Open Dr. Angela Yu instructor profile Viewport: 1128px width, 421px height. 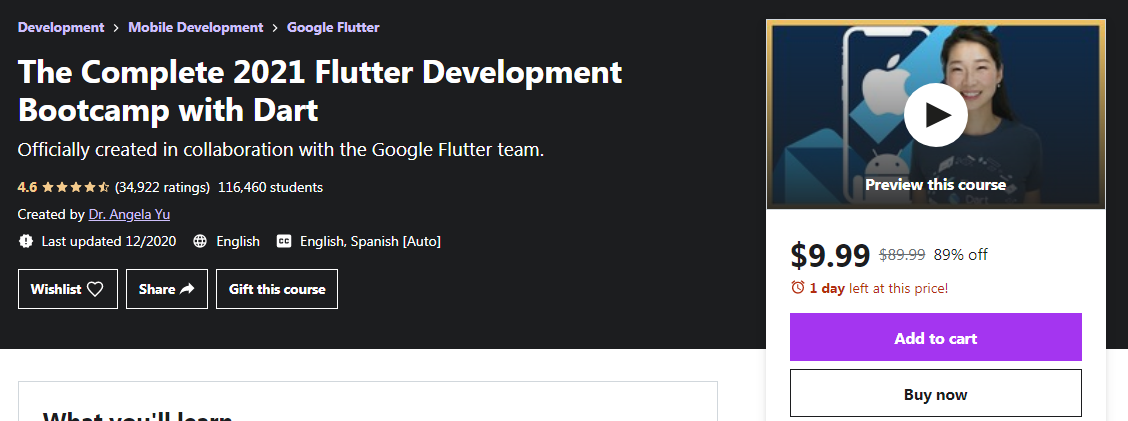(129, 214)
